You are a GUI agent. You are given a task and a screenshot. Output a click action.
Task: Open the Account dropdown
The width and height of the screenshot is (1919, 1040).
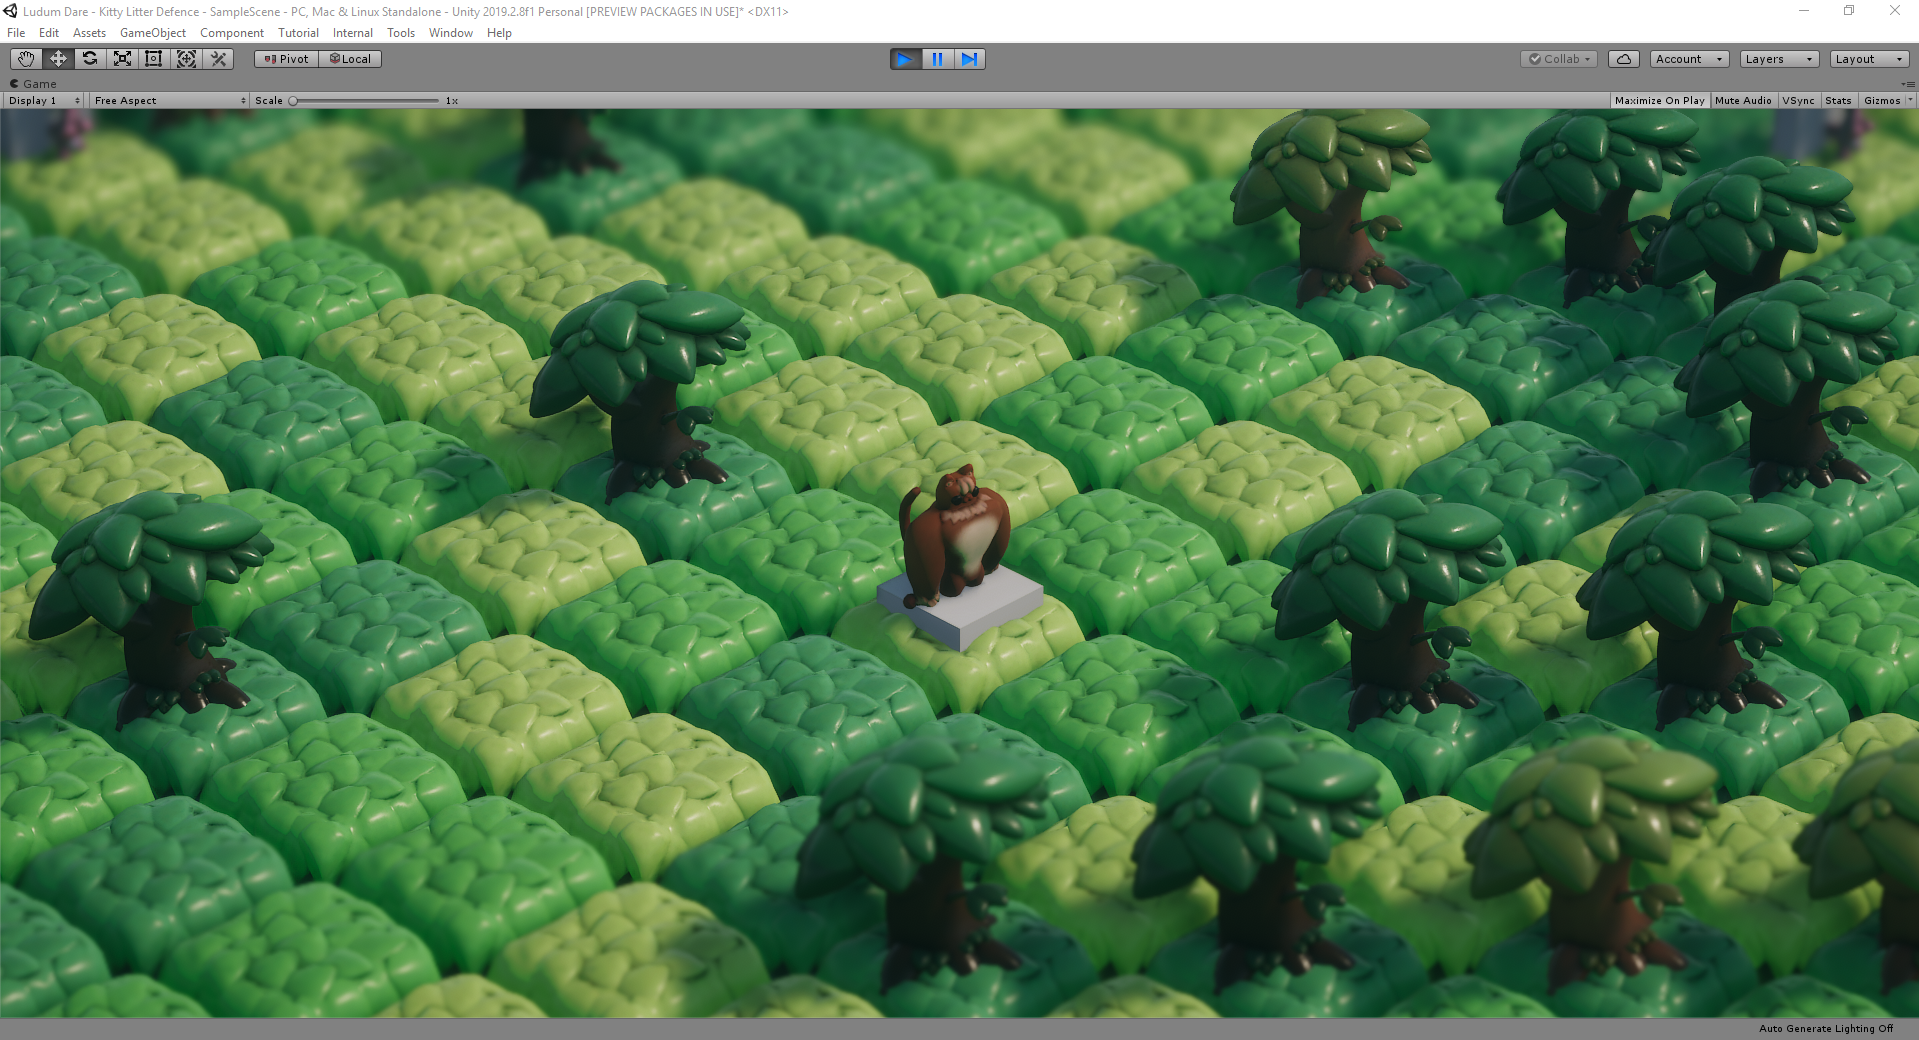(x=1689, y=59)
